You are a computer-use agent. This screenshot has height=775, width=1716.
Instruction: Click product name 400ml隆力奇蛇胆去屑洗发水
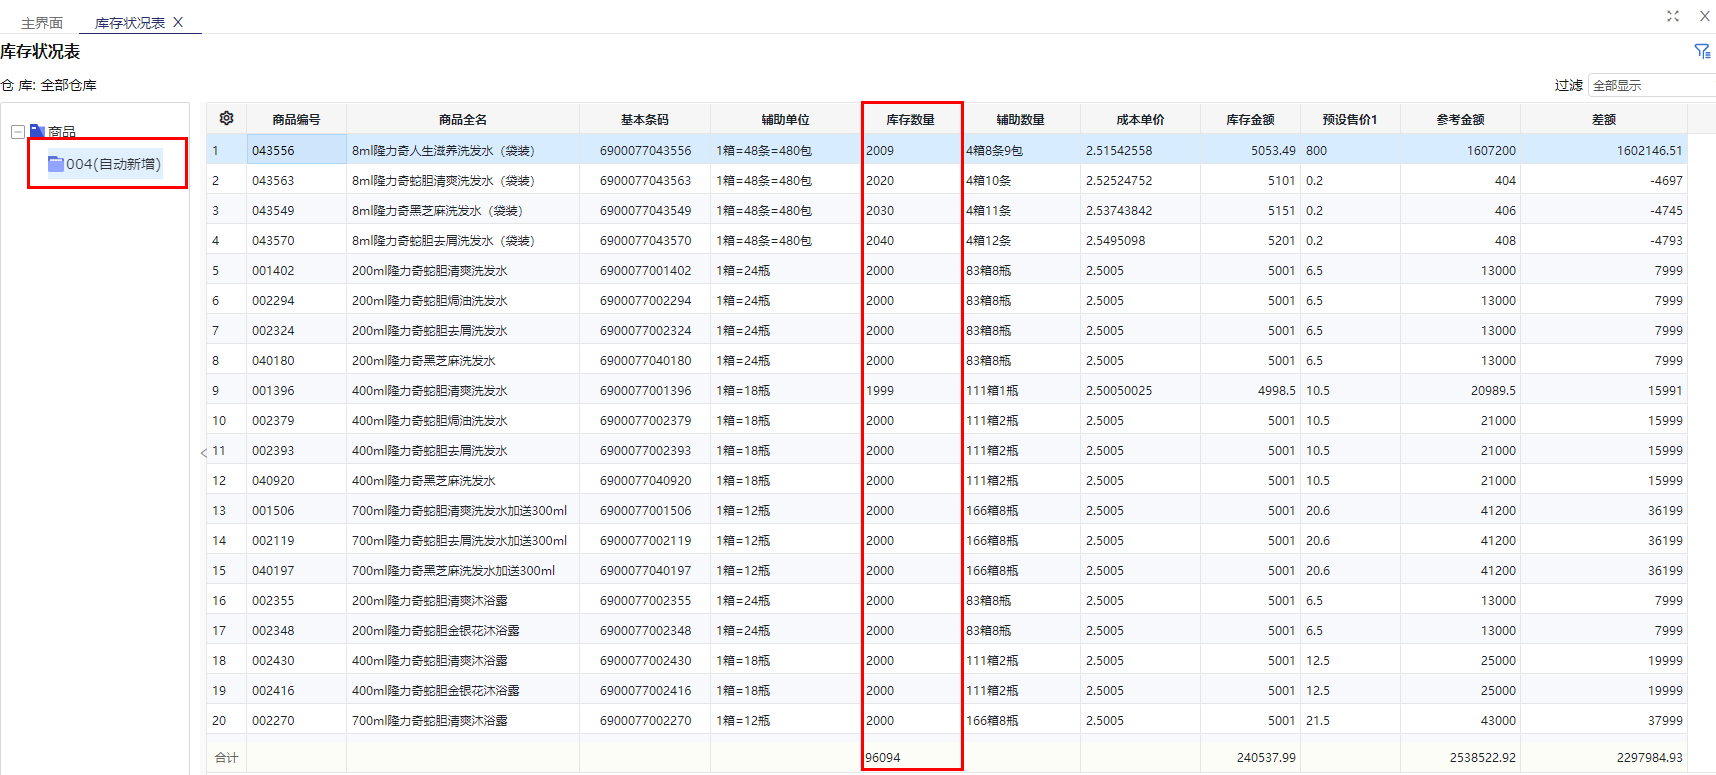tap(430, 450)
